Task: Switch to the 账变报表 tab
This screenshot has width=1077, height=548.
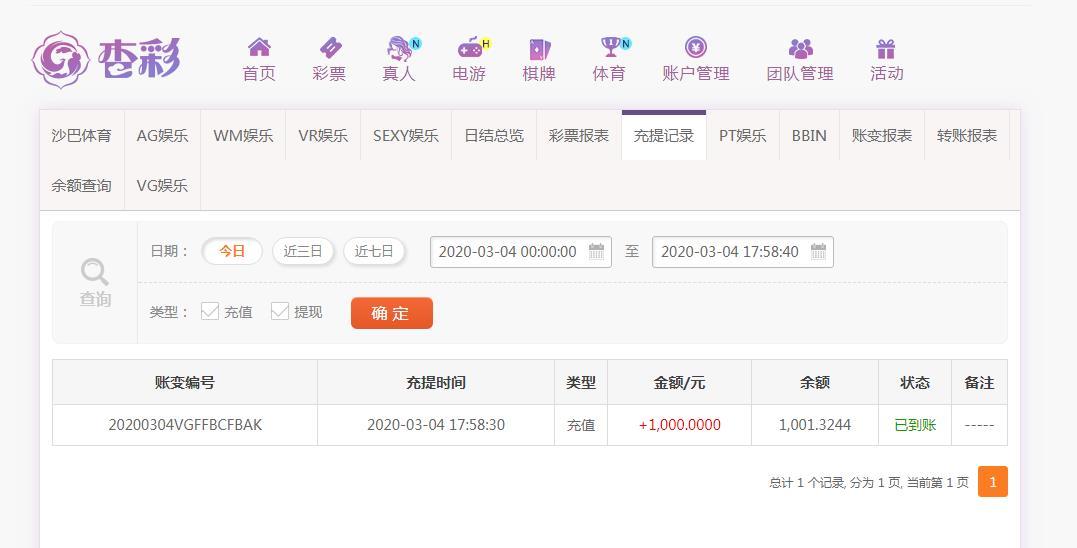Action: [x=882, y=135]
